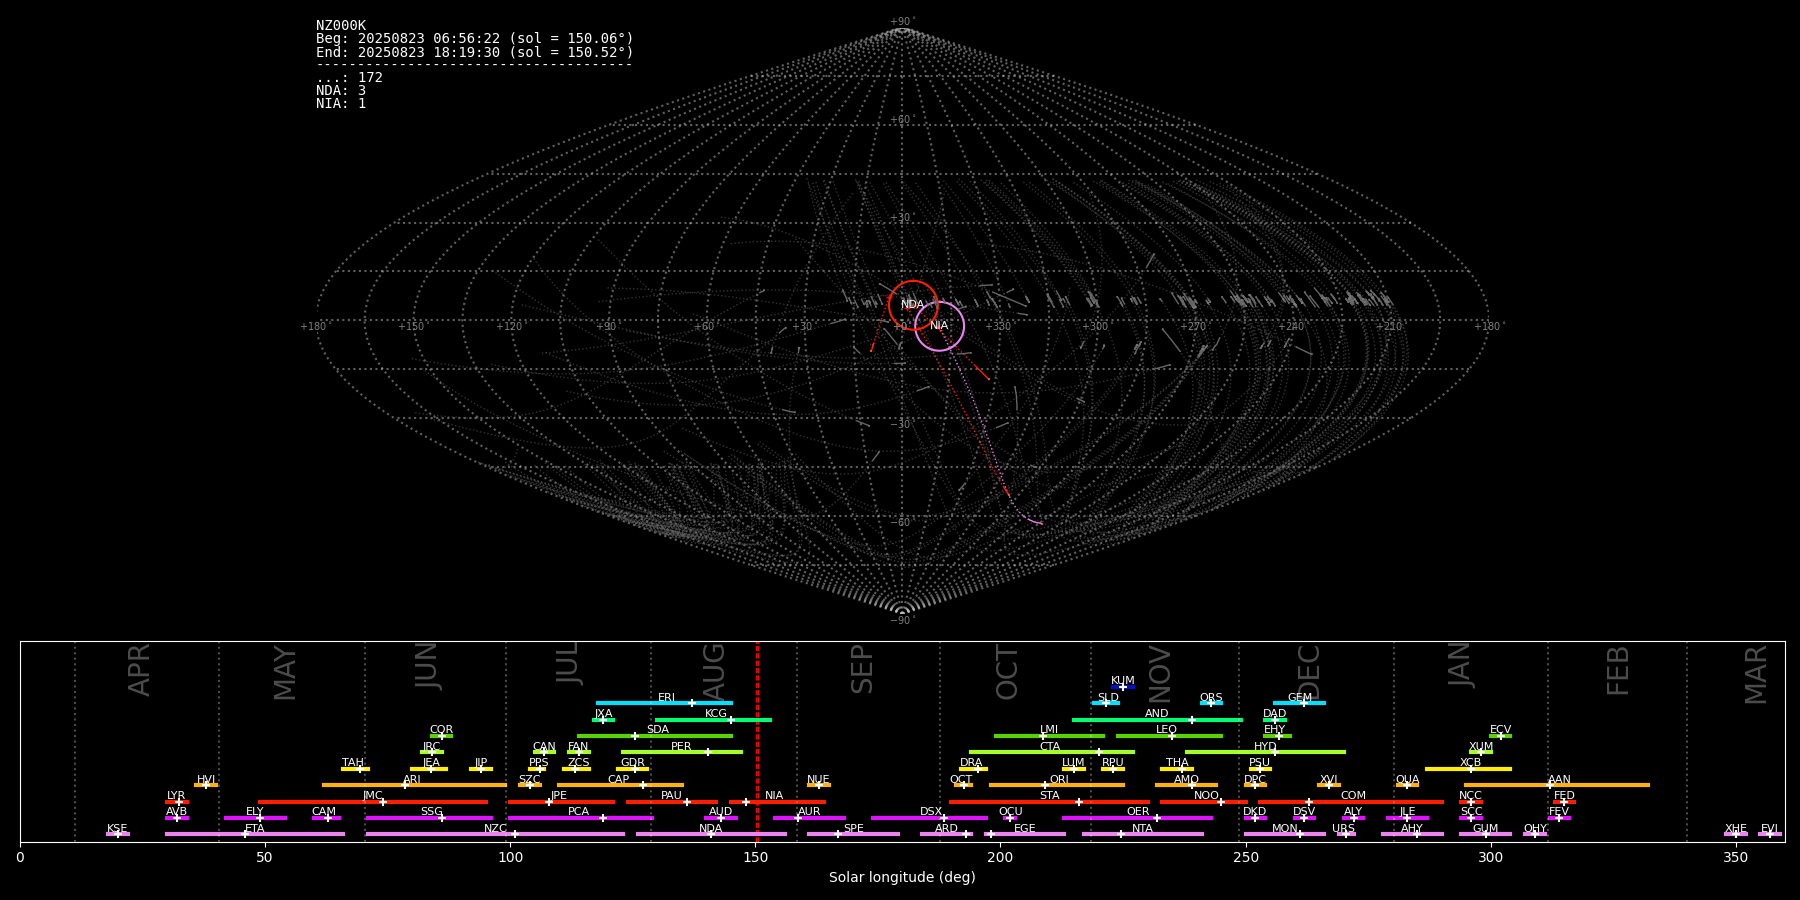Click the SPE shower label in timeline
Screen dimensions: 1800x900
coord(854,829)
